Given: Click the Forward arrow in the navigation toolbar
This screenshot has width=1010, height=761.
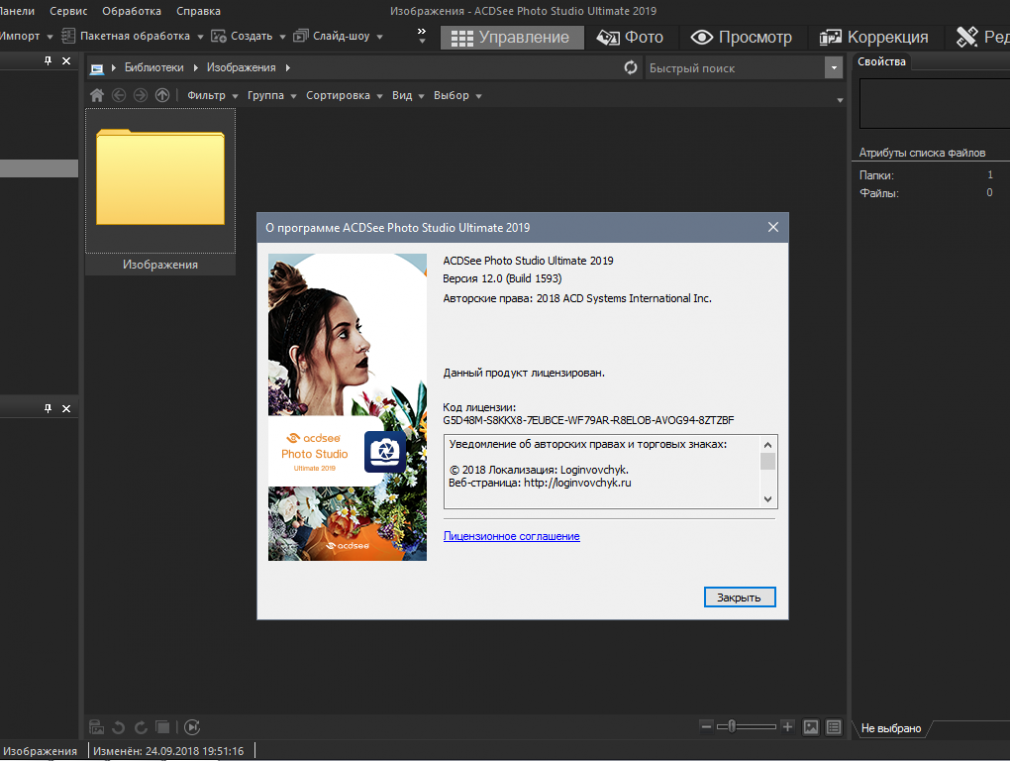Looking at the screenshot, I should coord(140,95).
